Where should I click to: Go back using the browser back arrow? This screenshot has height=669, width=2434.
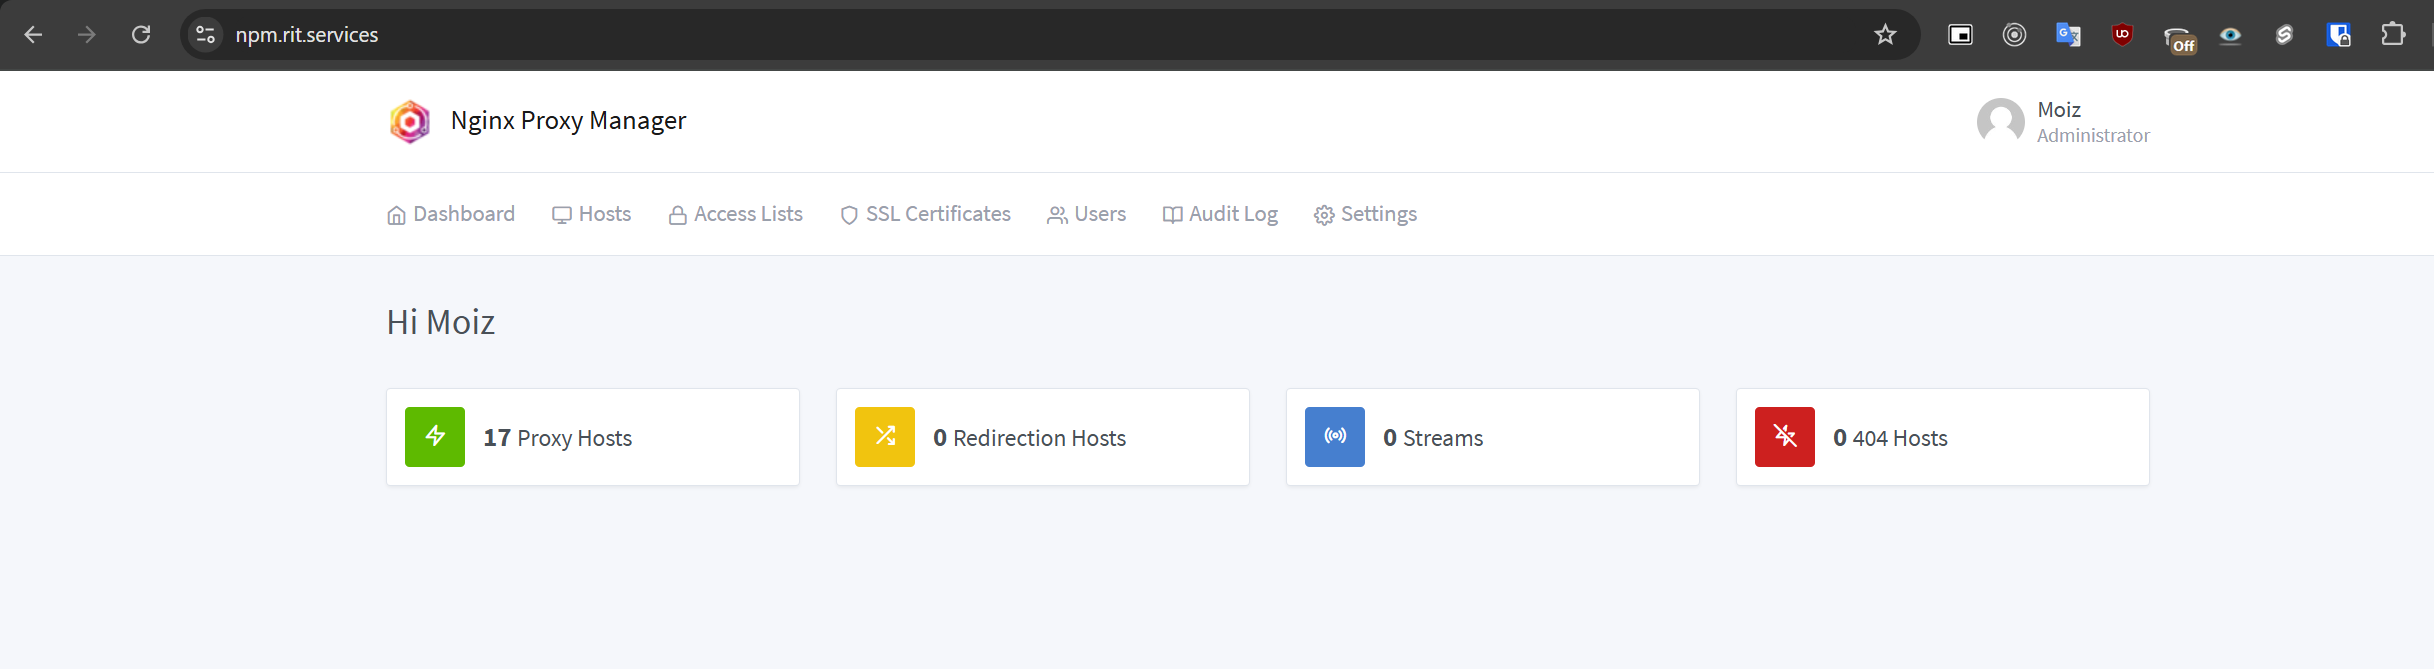[33, 35]
